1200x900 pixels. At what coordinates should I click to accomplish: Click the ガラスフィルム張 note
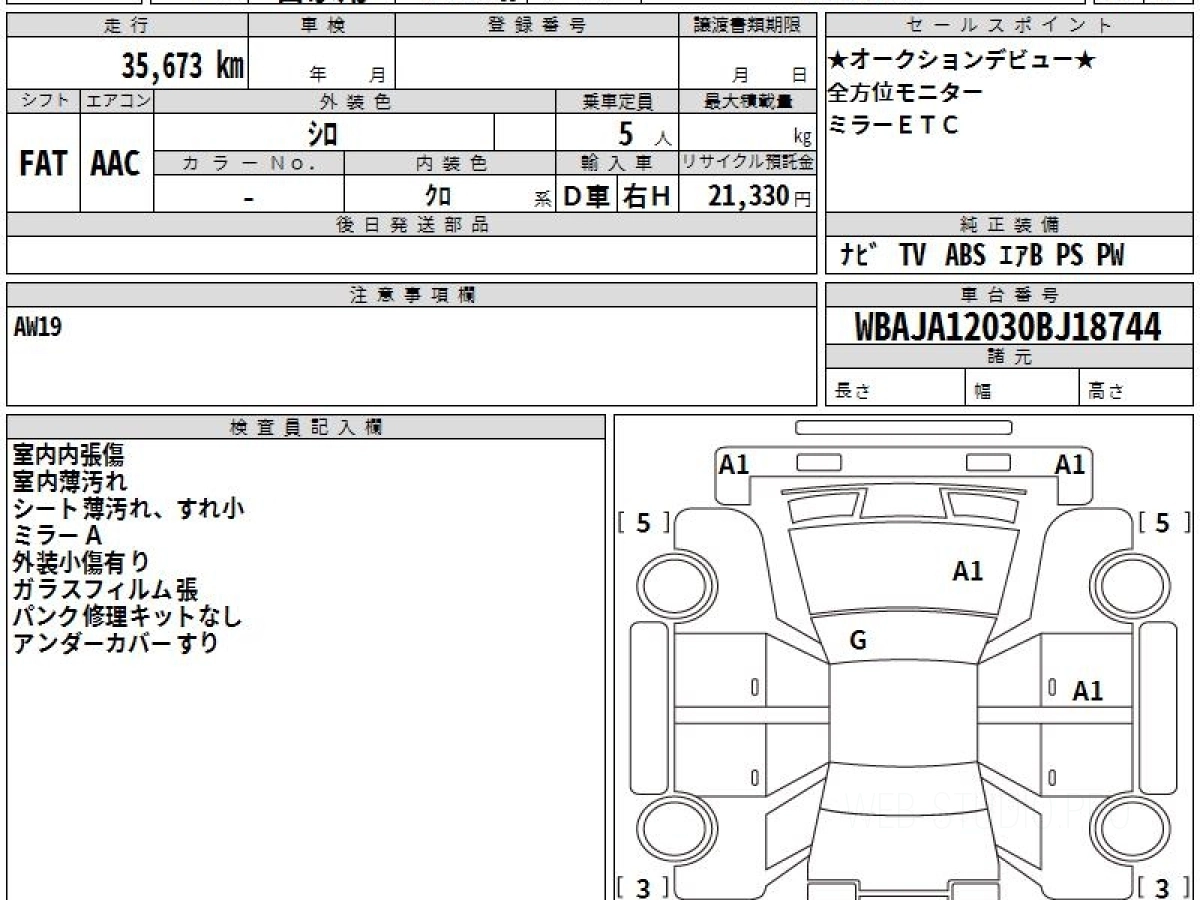105,589
